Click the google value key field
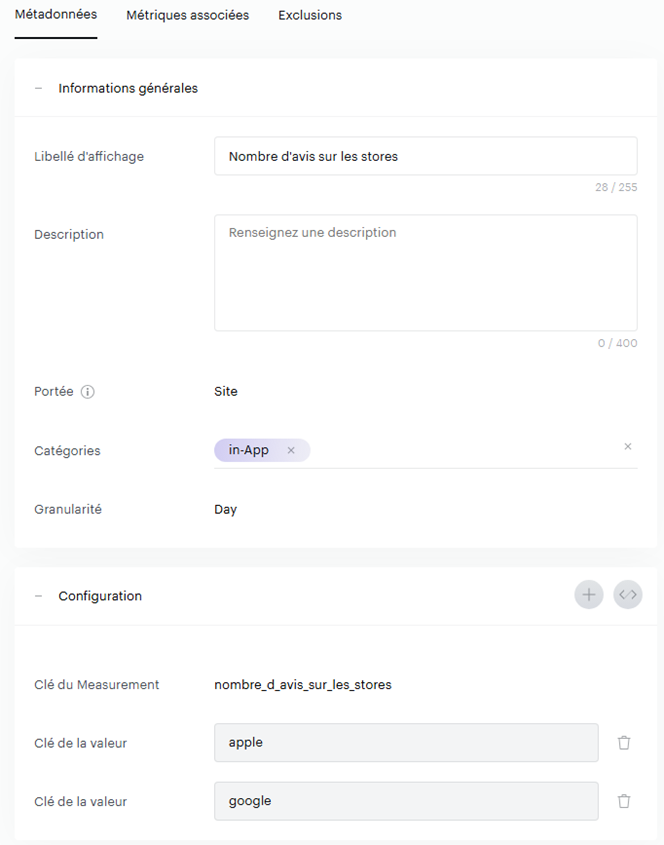The height and width of the screenshot is (845, 664). point(406,801)
